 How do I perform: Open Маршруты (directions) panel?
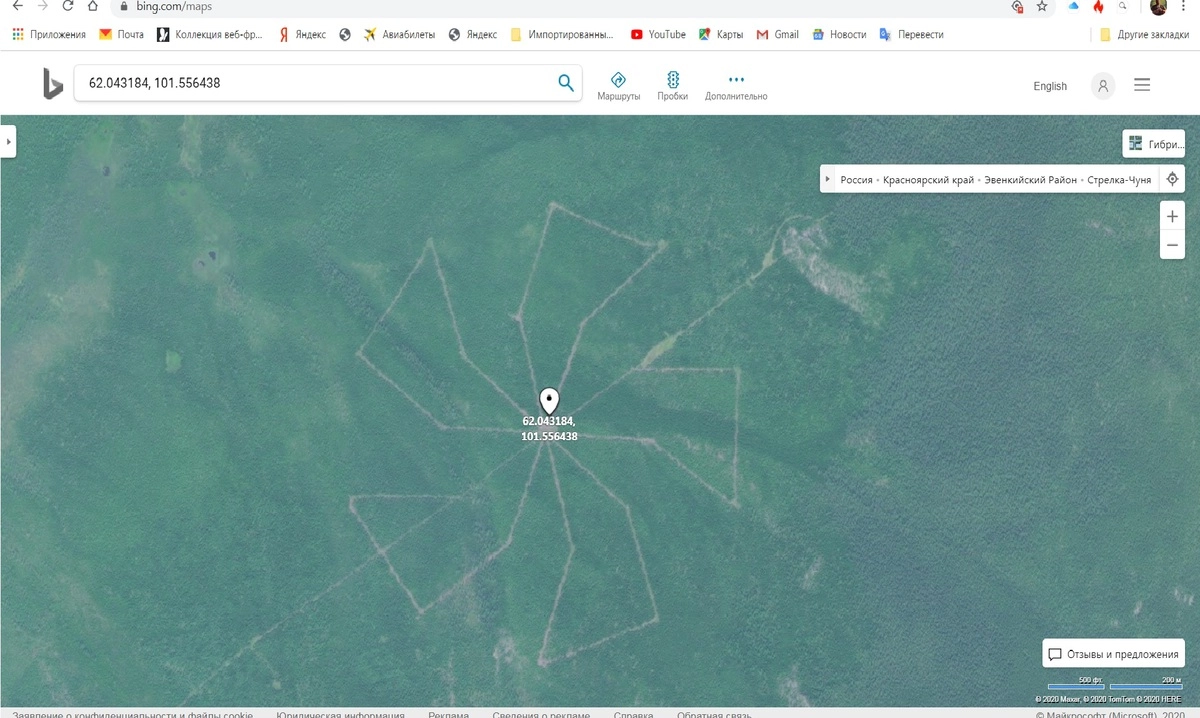(618, 85)
